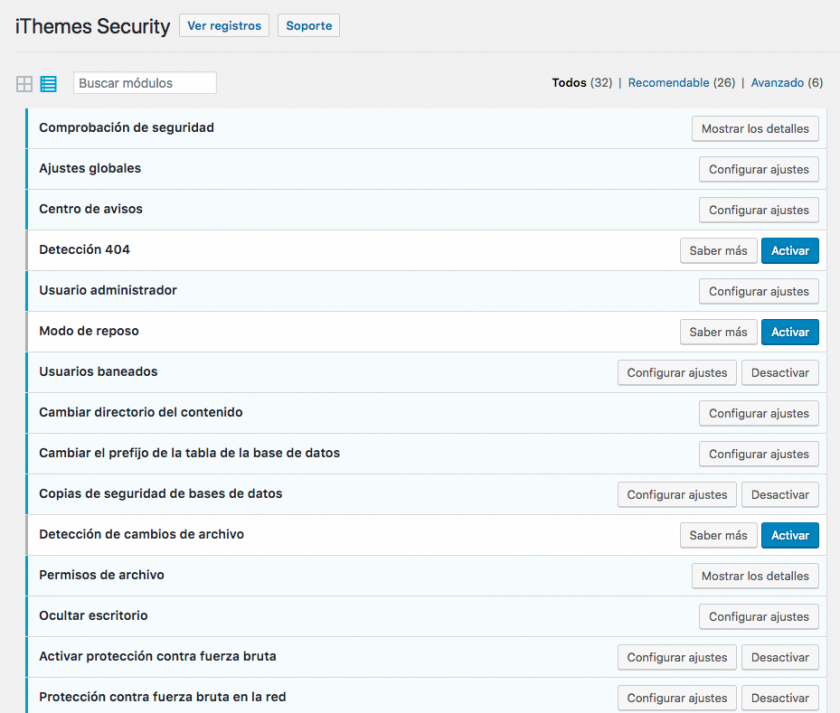Open Ver registros button
The image size is (840, 713).
(224, 26)
